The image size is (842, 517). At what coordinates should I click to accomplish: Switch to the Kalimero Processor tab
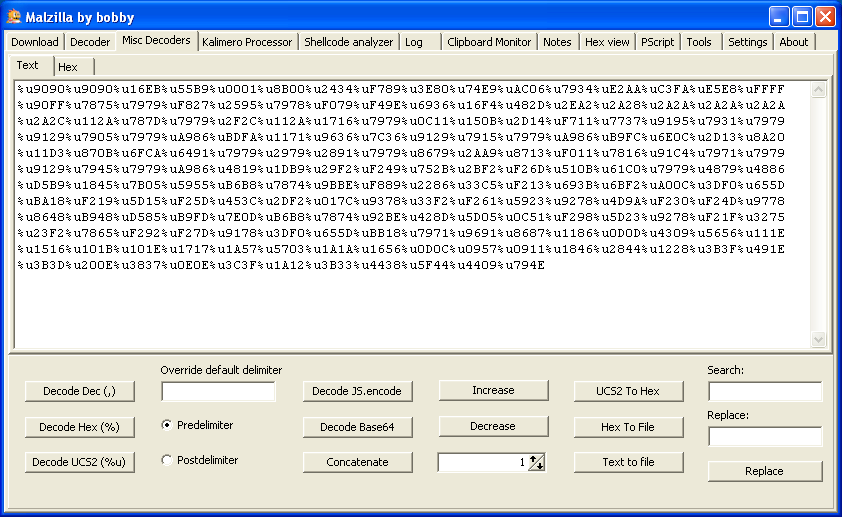247,42
